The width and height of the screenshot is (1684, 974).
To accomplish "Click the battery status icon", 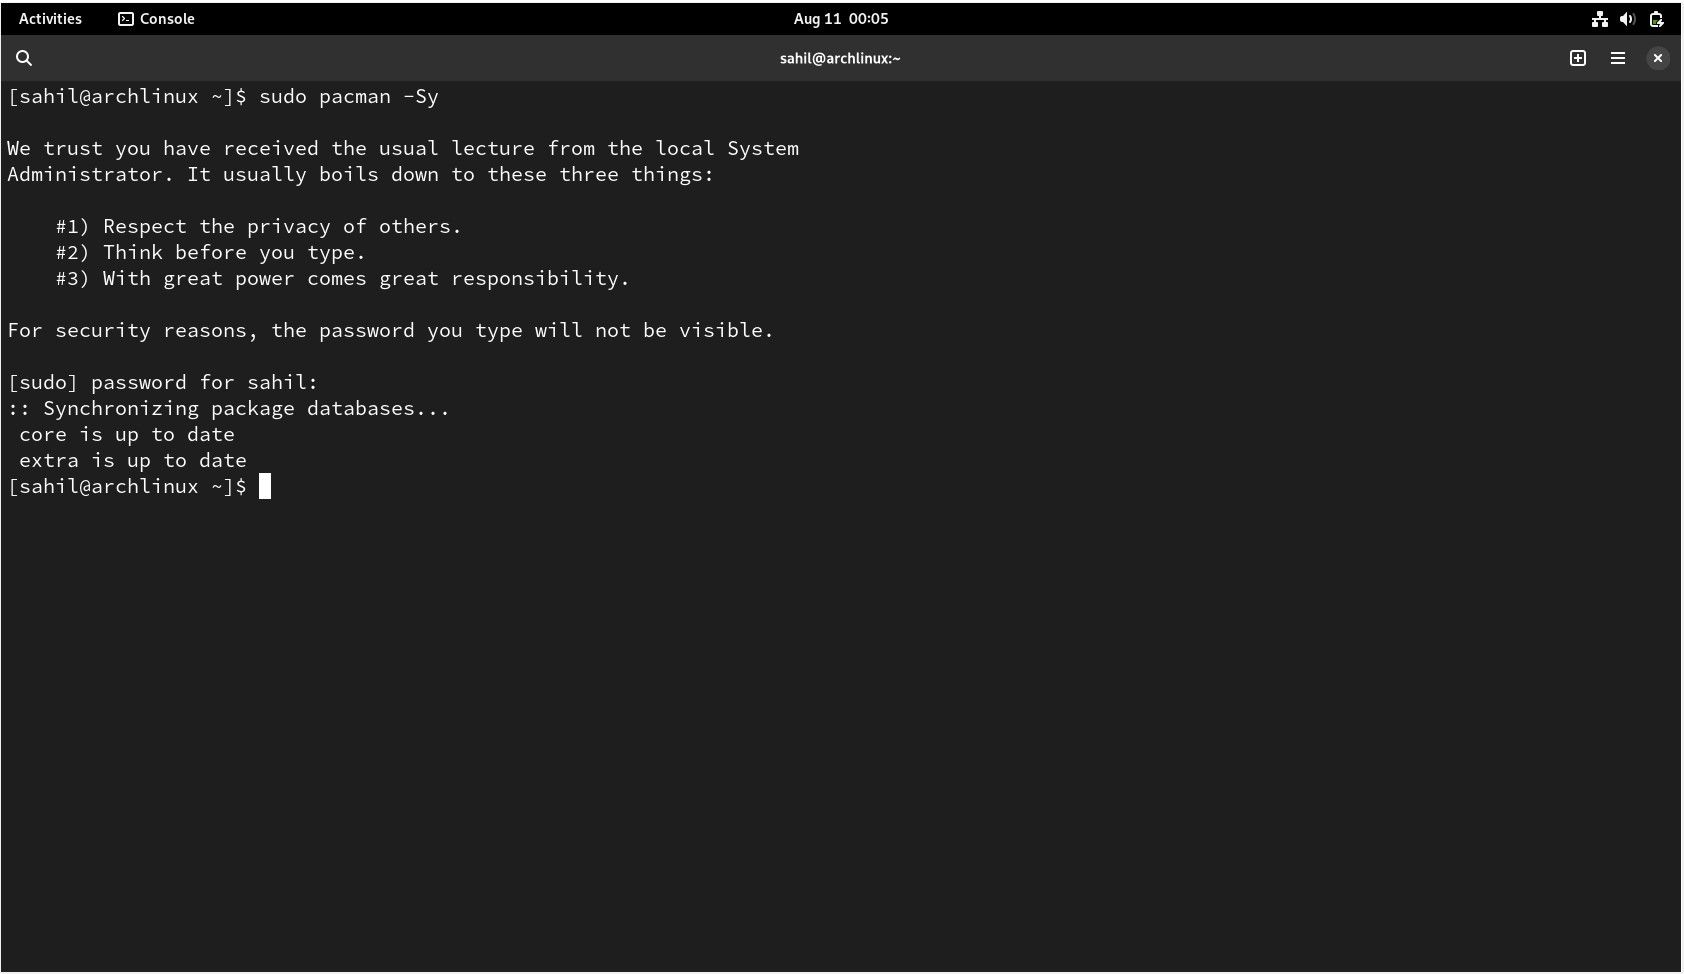I will tap(1657, 18).
